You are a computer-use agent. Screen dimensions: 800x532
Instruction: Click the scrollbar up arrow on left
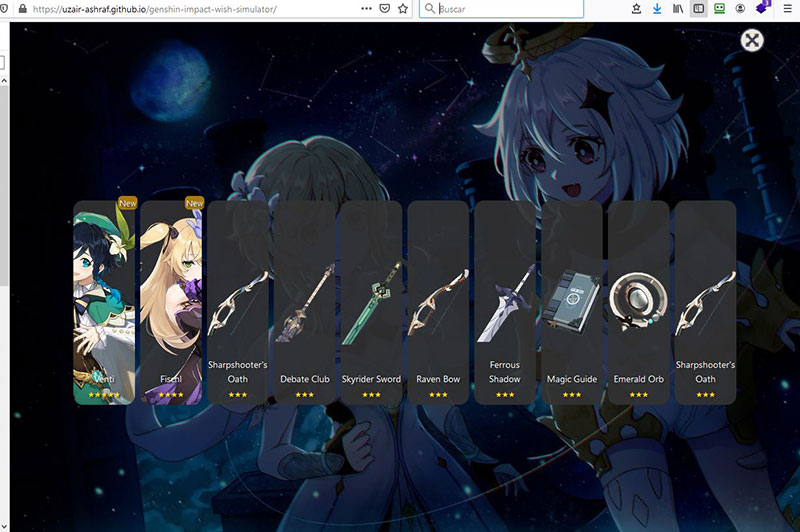click(x=4, y=81)
